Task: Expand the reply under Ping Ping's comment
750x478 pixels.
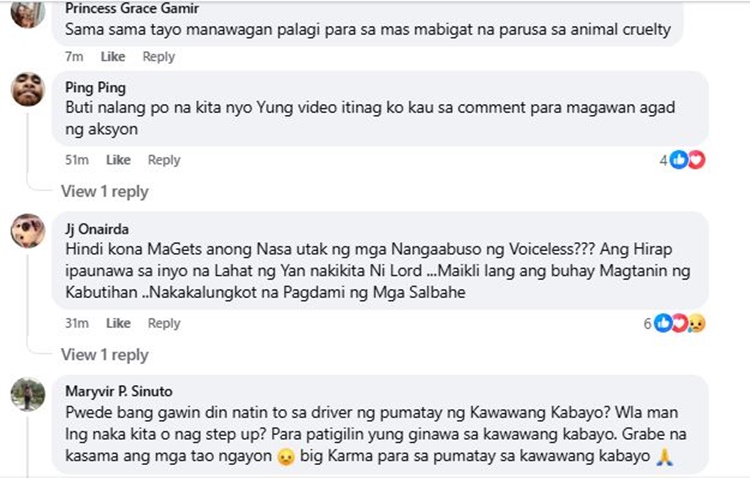Action: click(x=105, y=191)
